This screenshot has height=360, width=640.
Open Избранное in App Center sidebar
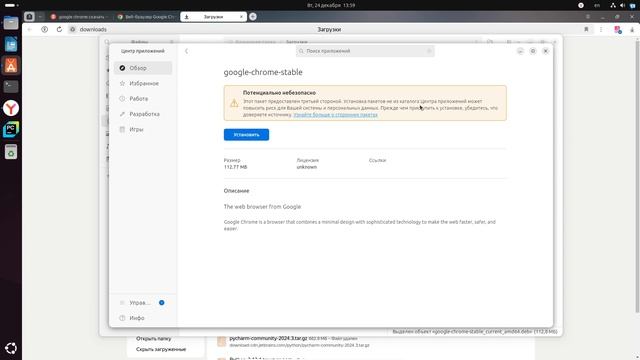pyautogui.click(x=143, y=83)
